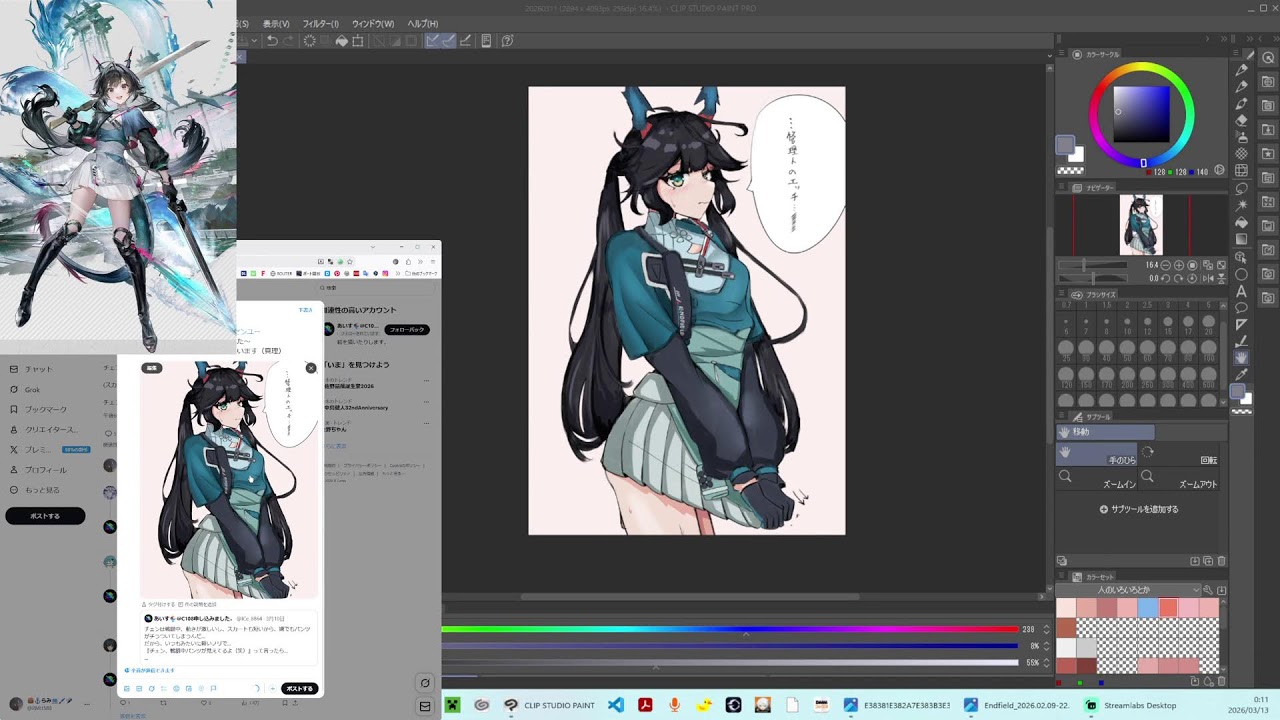Screen dimensions: 1280x720
Task: Select the Fill bucket tool in palette
Action: 1241,223
